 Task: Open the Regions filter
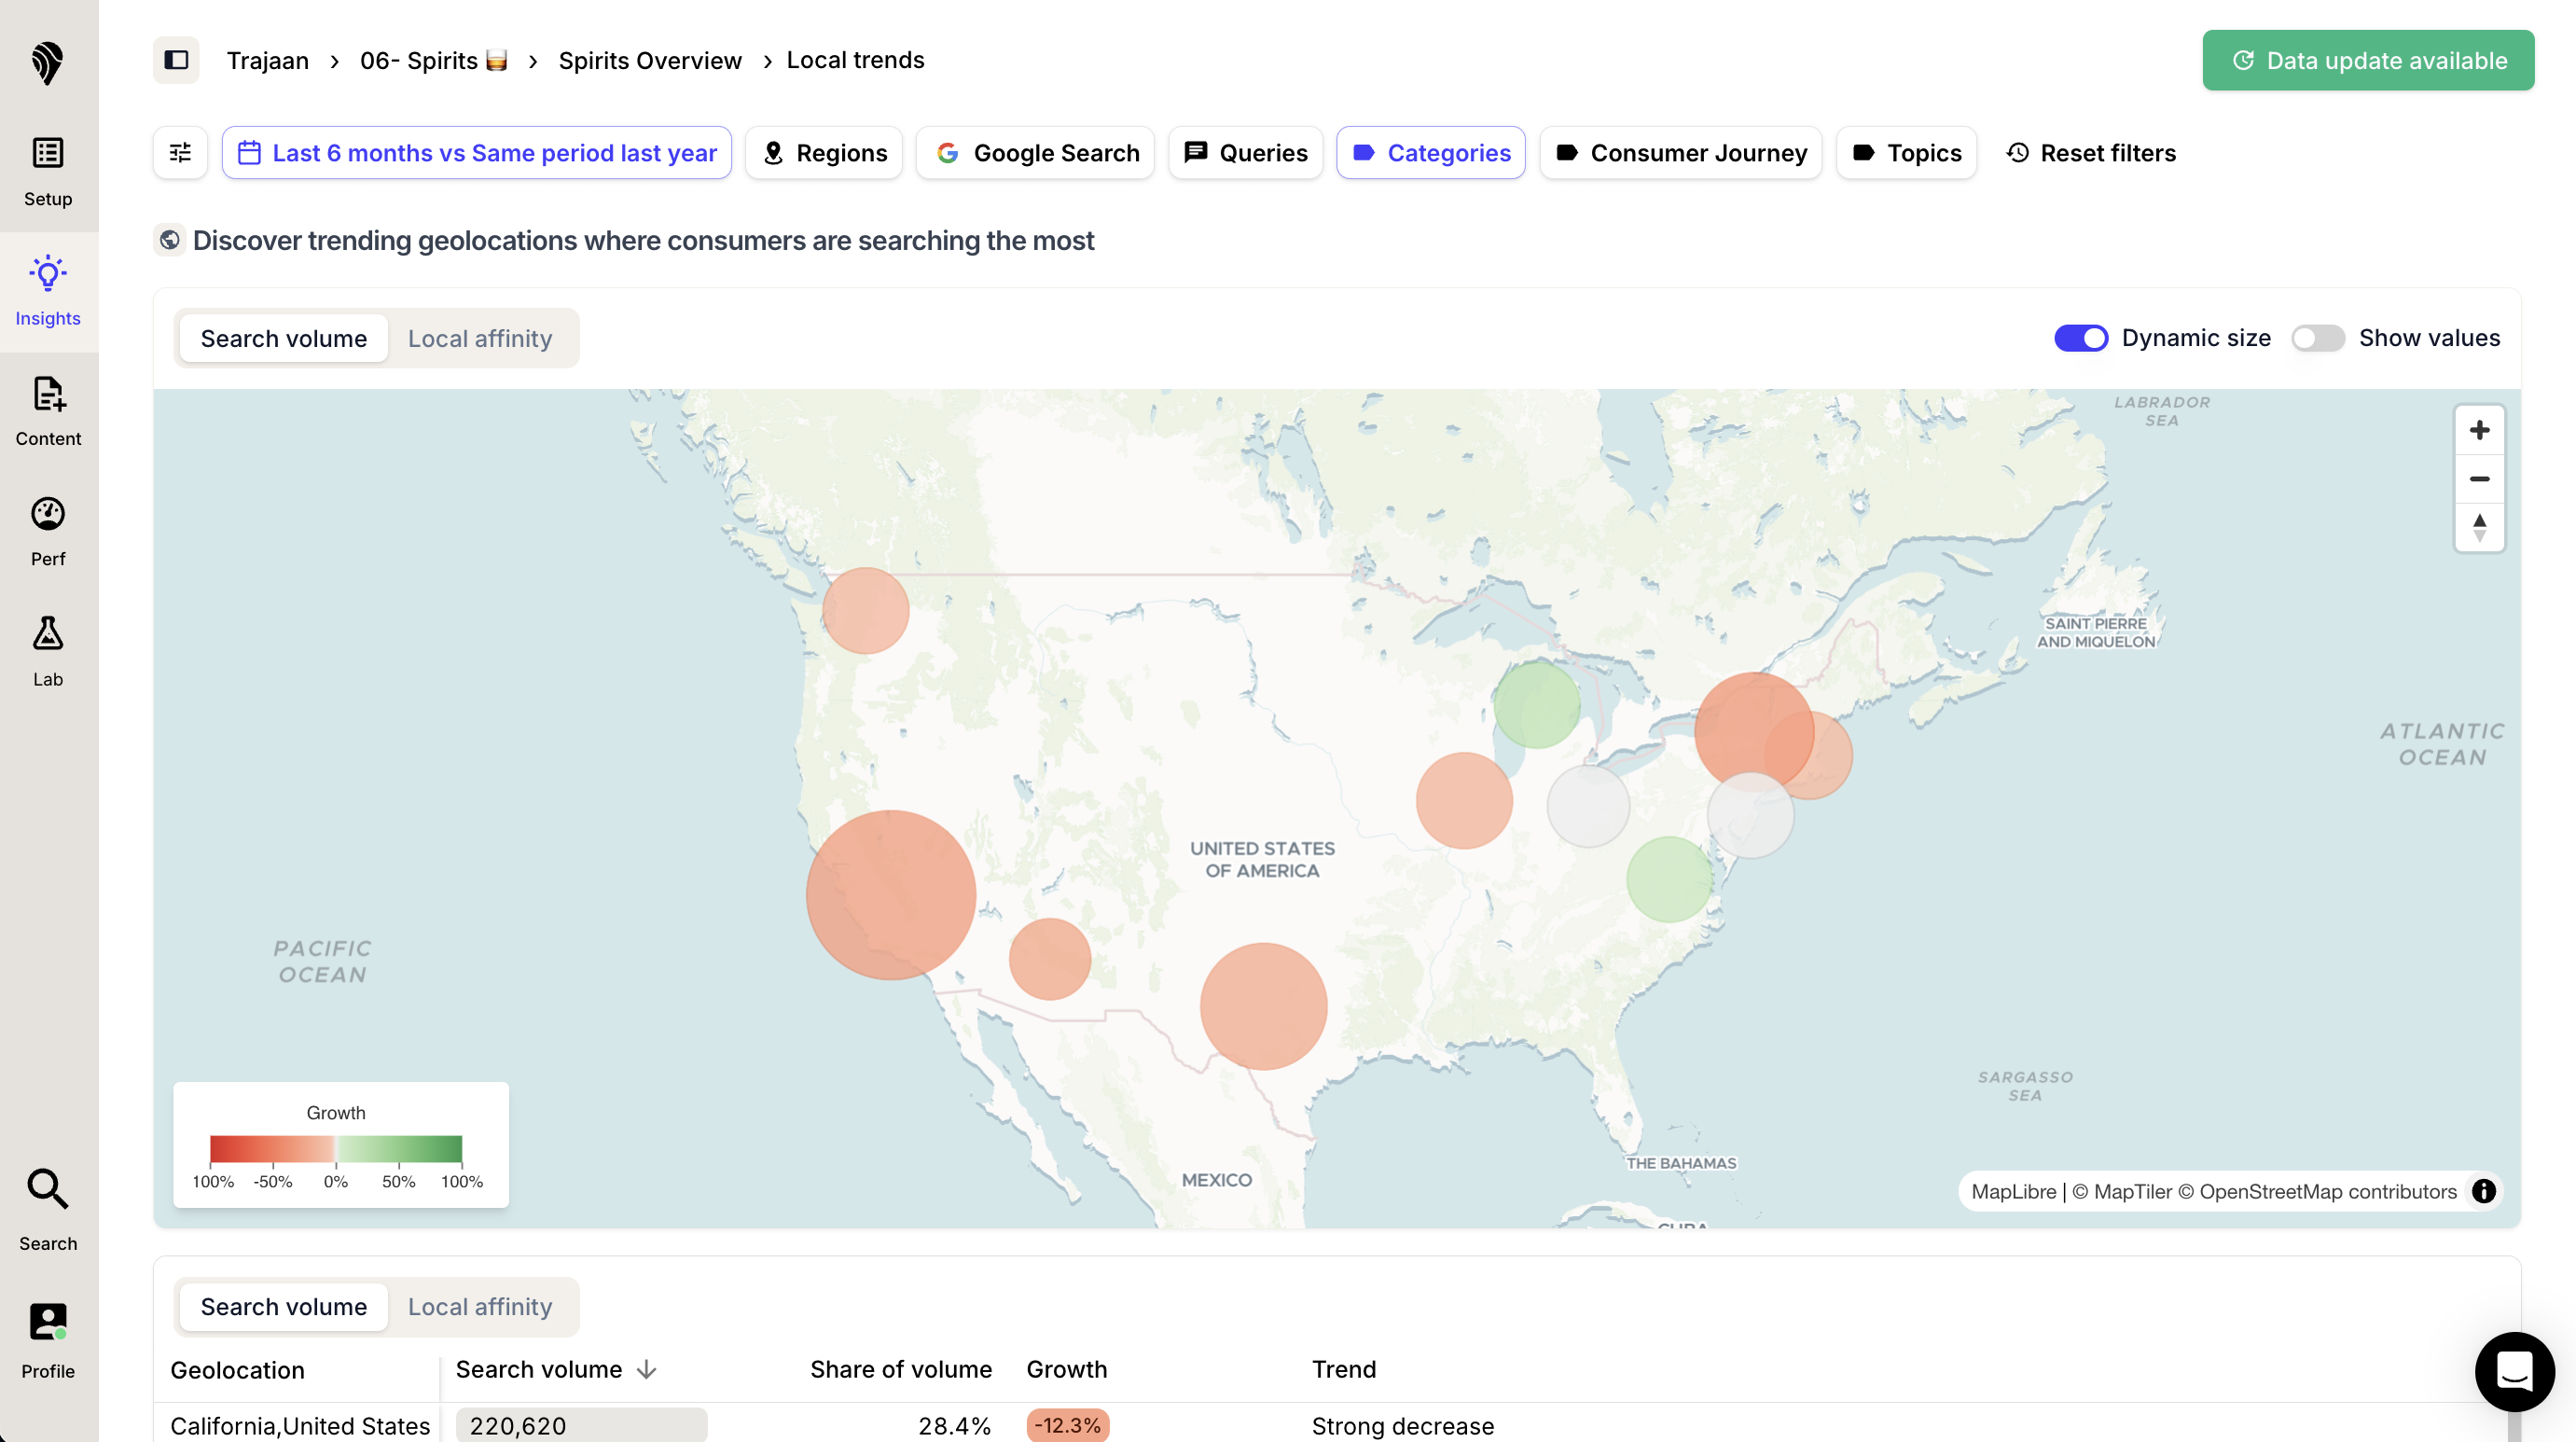tap(824, 152)
